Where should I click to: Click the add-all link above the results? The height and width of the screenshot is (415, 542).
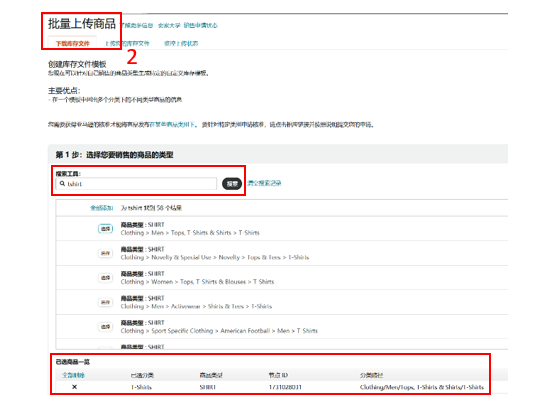[x=102, y=208]
